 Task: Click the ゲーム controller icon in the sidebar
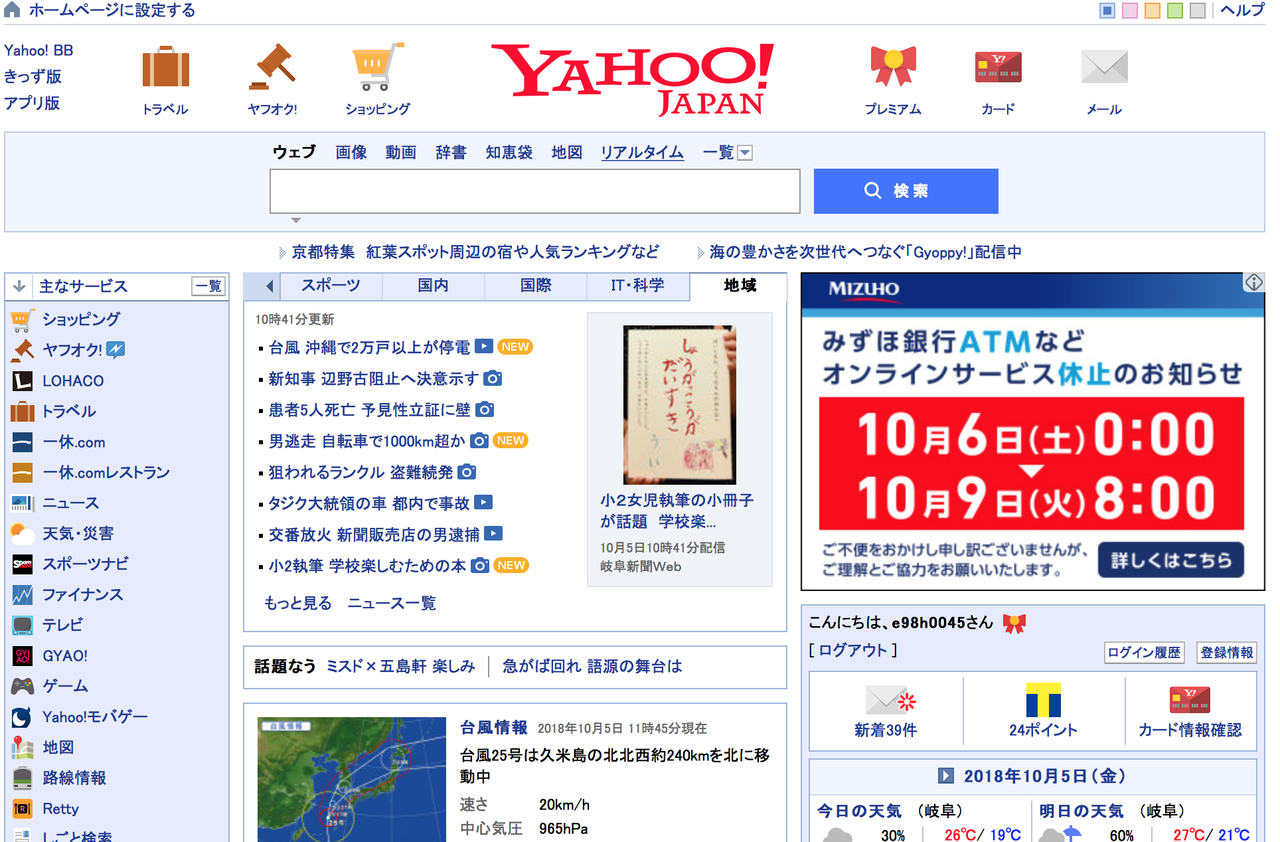(22, 686)
